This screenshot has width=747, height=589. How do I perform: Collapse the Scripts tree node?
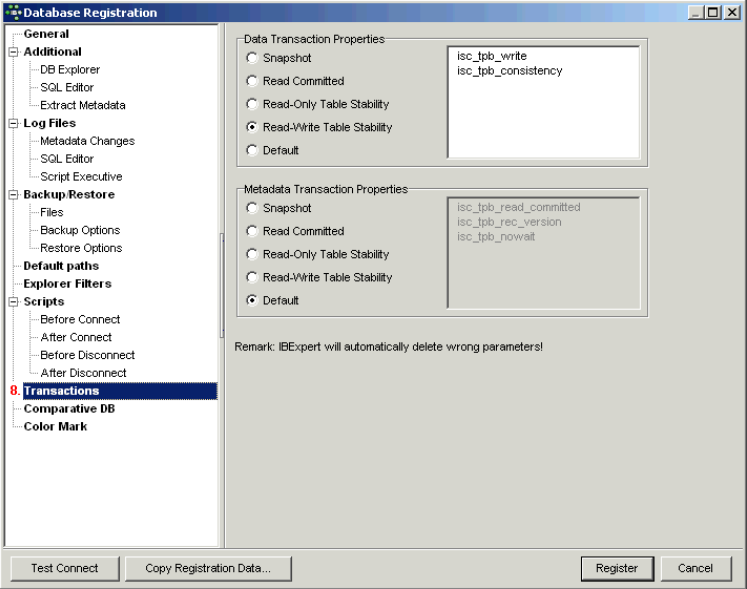point(14,301)
